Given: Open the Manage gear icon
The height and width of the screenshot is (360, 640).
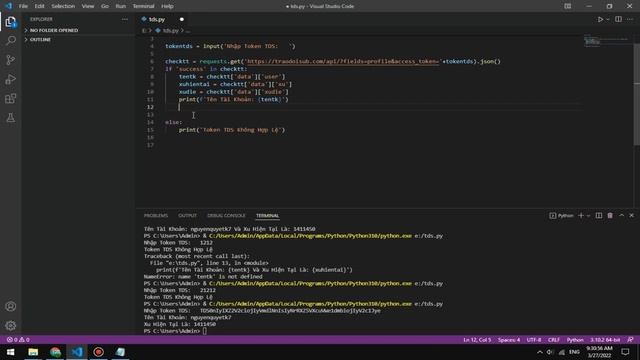Looking at the screenshot, I should pos(11,325).
